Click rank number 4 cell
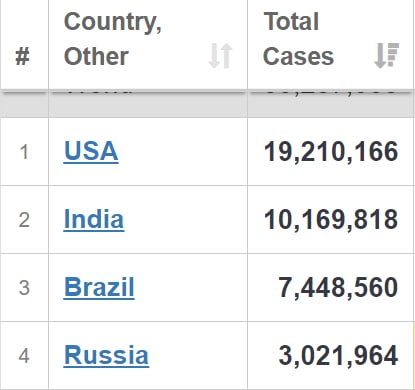Screen dimensions: 415x390 pos(24,356)
